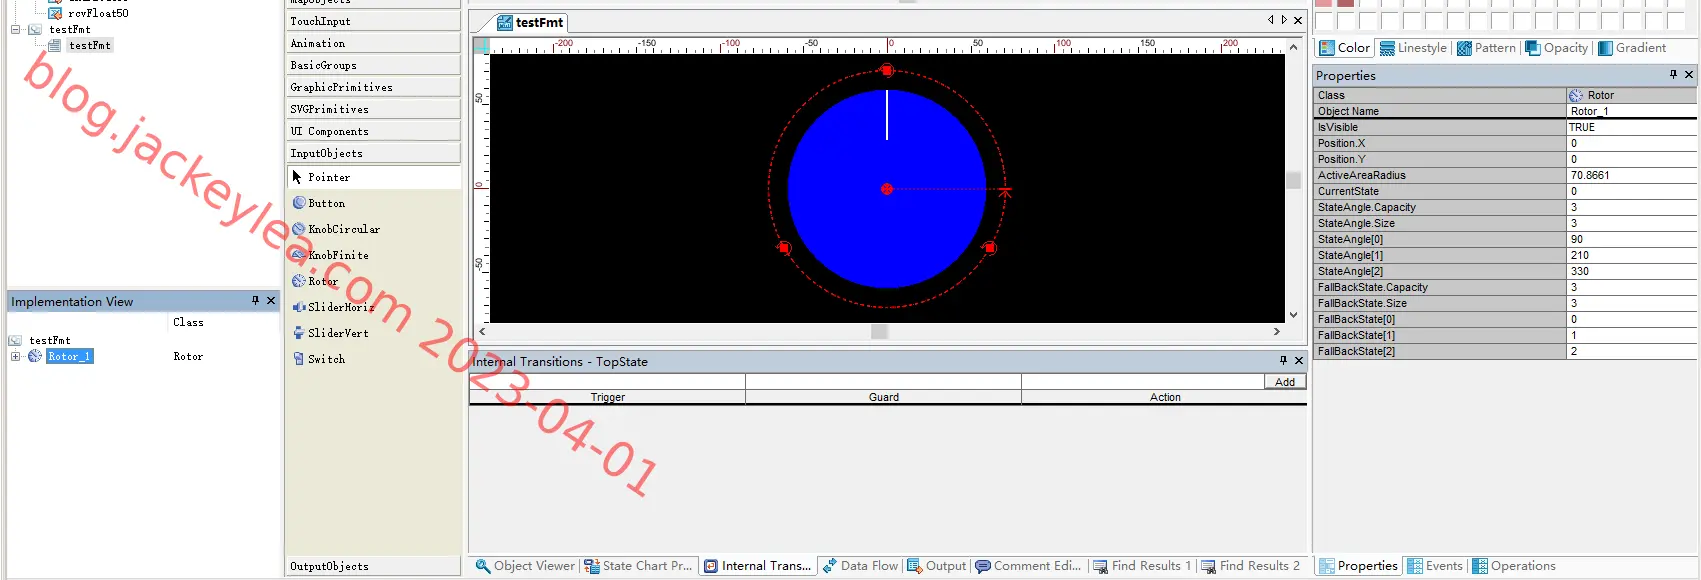
Task: Go to the next editor tab arrow
Action: pos(1284,20)
